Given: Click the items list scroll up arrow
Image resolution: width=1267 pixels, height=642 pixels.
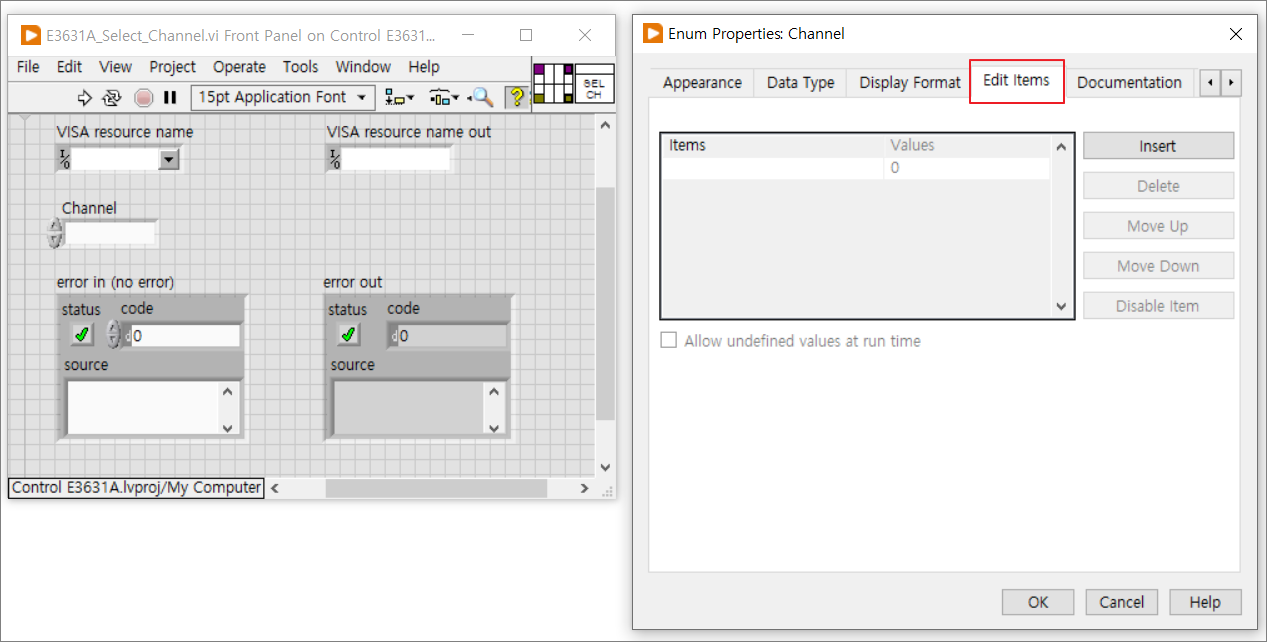Looking at the screenshot, I should pyautogui.click(x=1062, y=146).
